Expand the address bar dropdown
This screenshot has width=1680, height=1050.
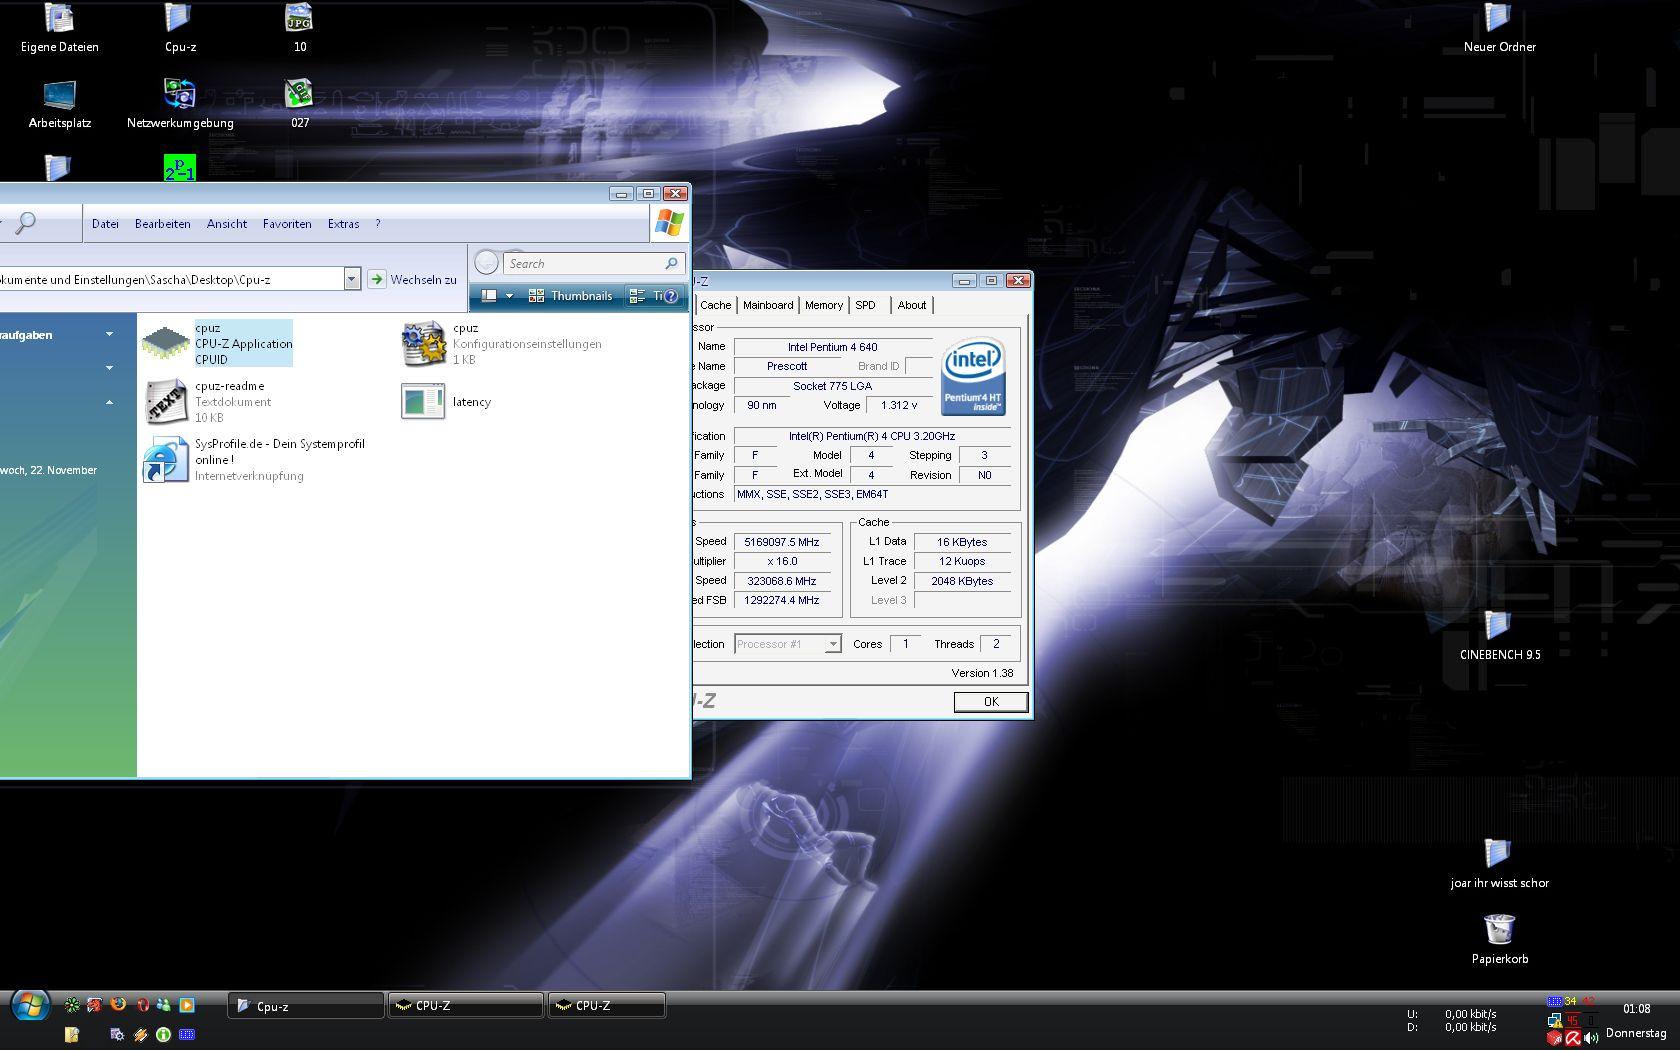pyautogui.click(x=352, y=280)
